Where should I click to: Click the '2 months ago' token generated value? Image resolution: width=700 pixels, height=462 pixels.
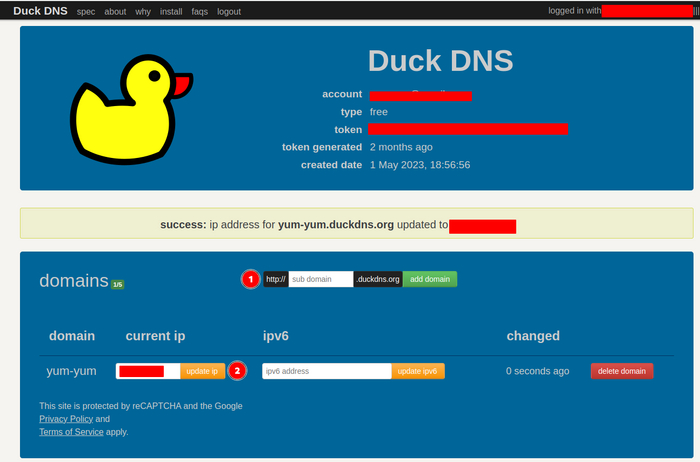[401, 147]
